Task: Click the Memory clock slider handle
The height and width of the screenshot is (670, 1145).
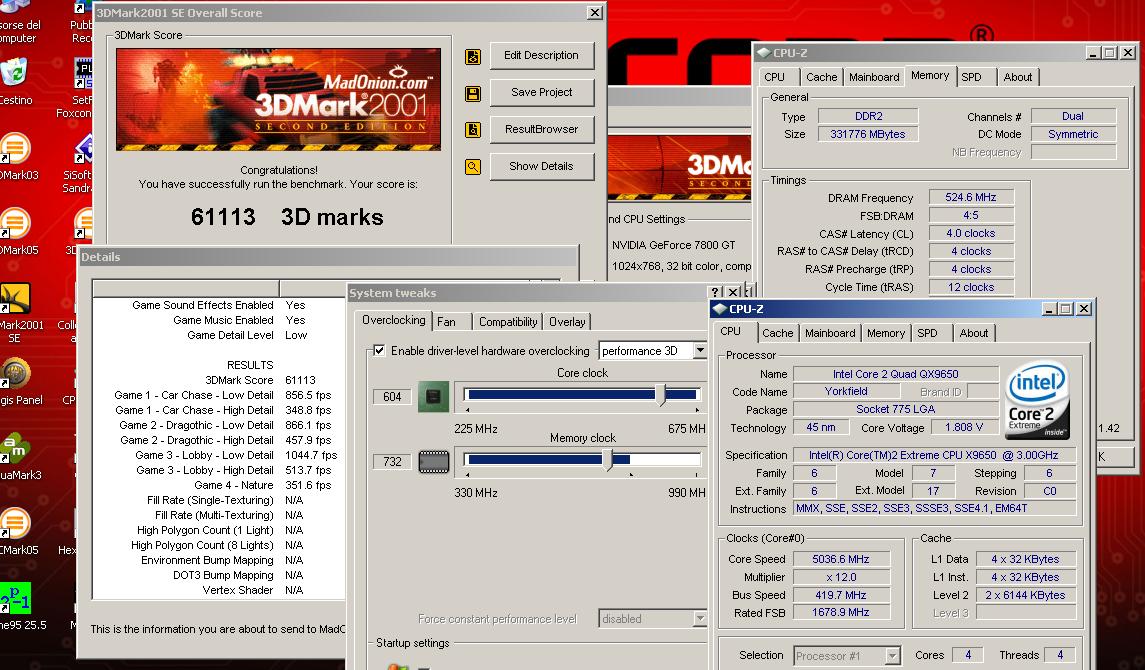Action: (x=608, y=460)
